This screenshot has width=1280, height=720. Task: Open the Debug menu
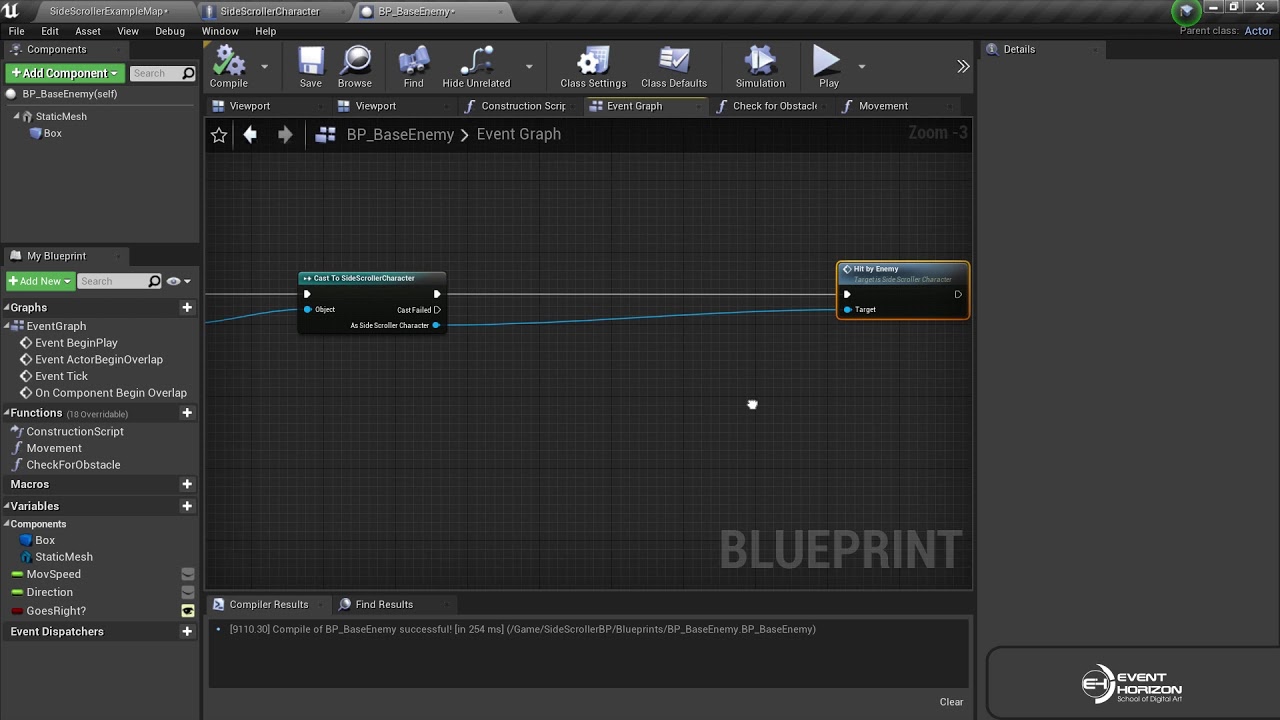170,31
